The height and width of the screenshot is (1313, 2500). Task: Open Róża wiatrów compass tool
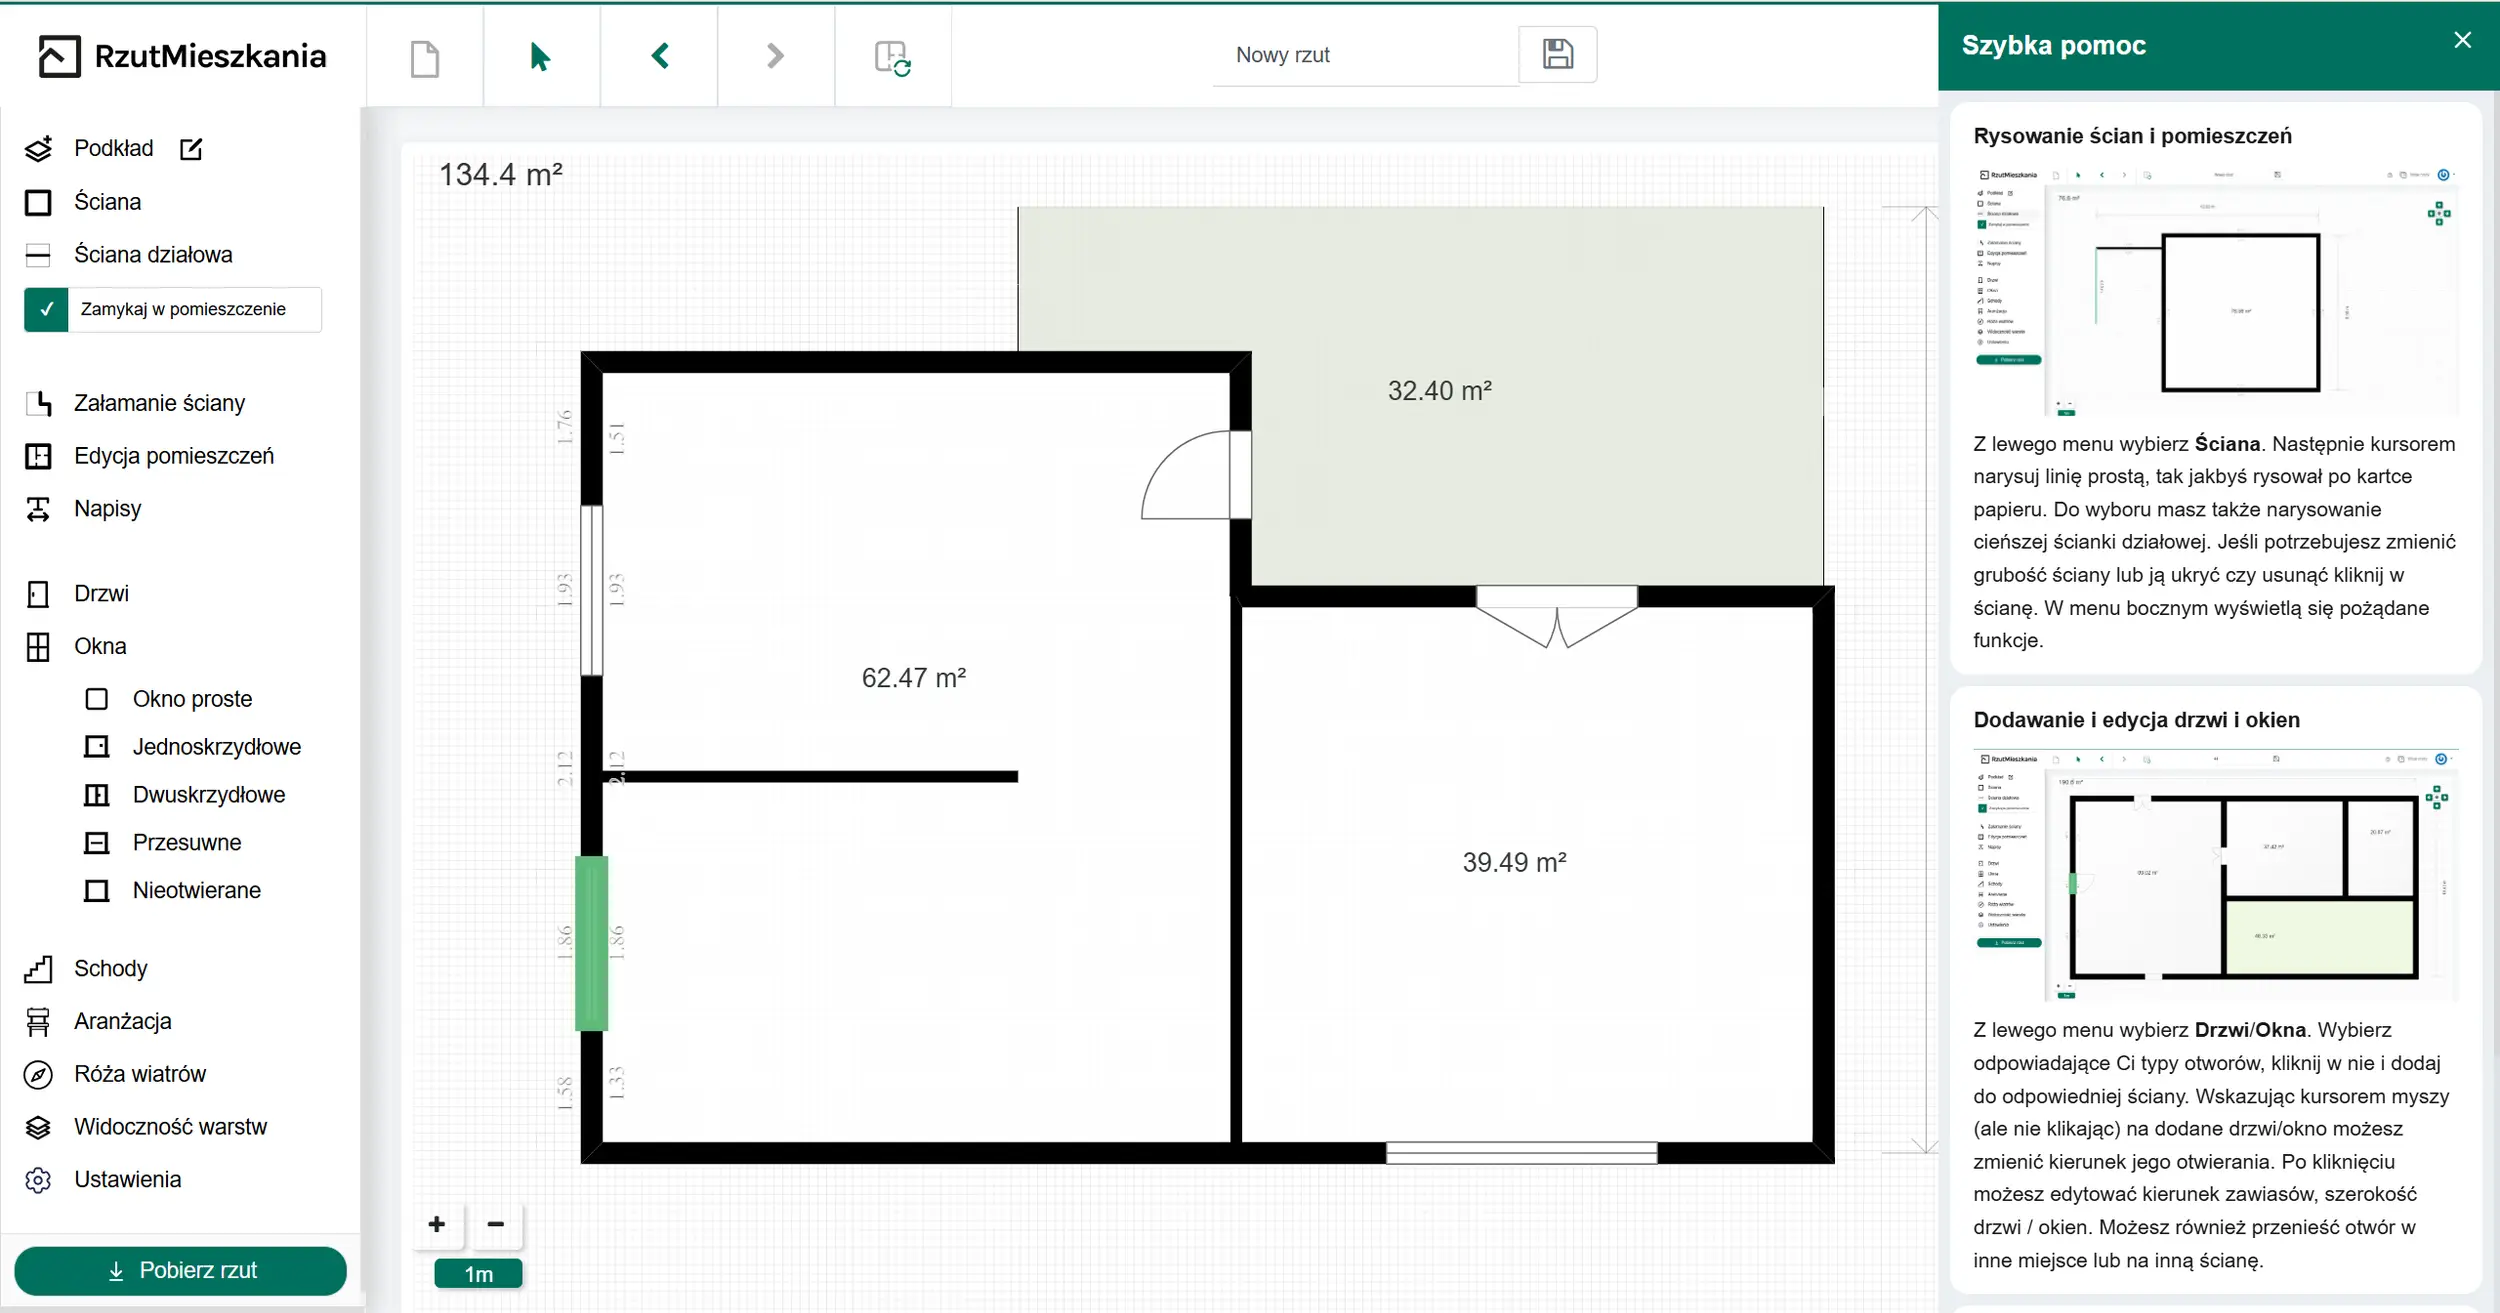click(x=139, y=1074)
